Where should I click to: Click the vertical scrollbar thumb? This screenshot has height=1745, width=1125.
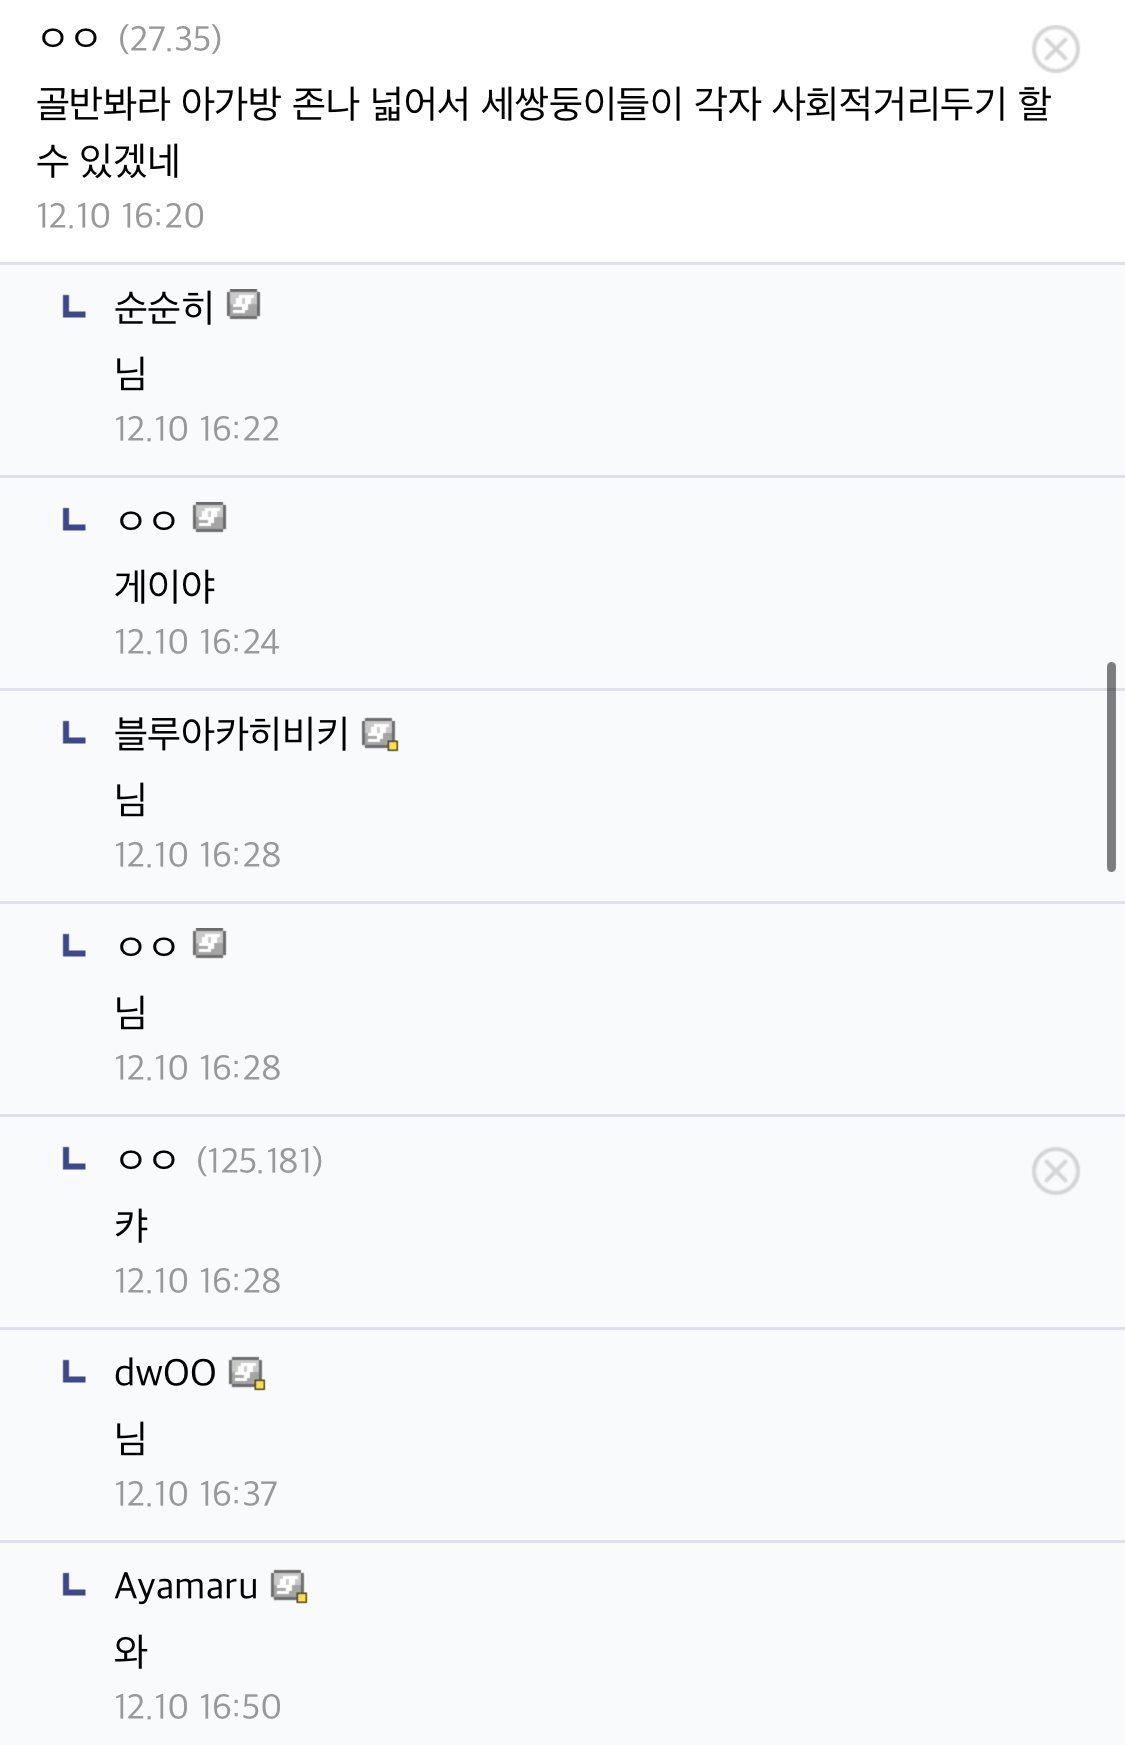[1111, 766]
